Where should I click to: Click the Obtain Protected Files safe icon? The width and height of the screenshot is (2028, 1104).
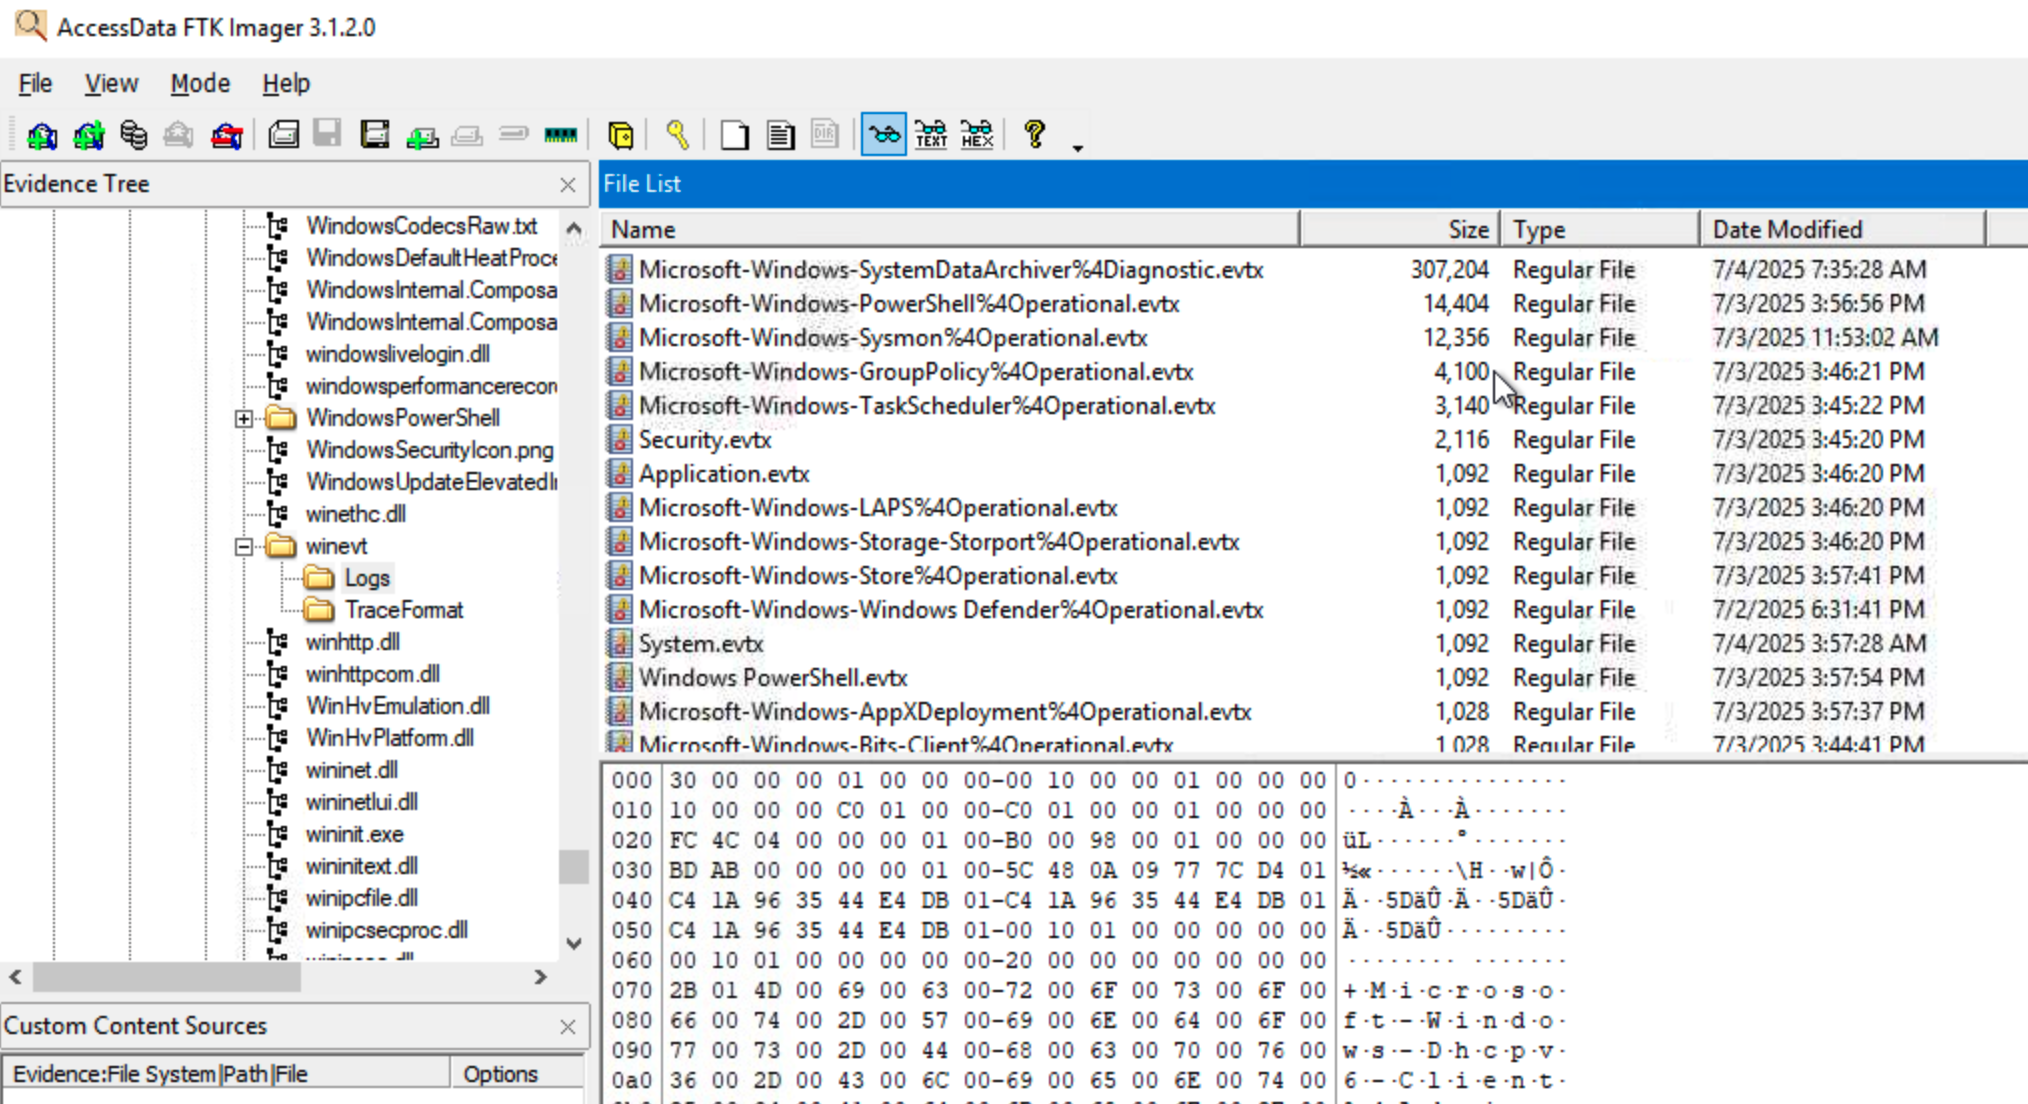click(620, 134)
